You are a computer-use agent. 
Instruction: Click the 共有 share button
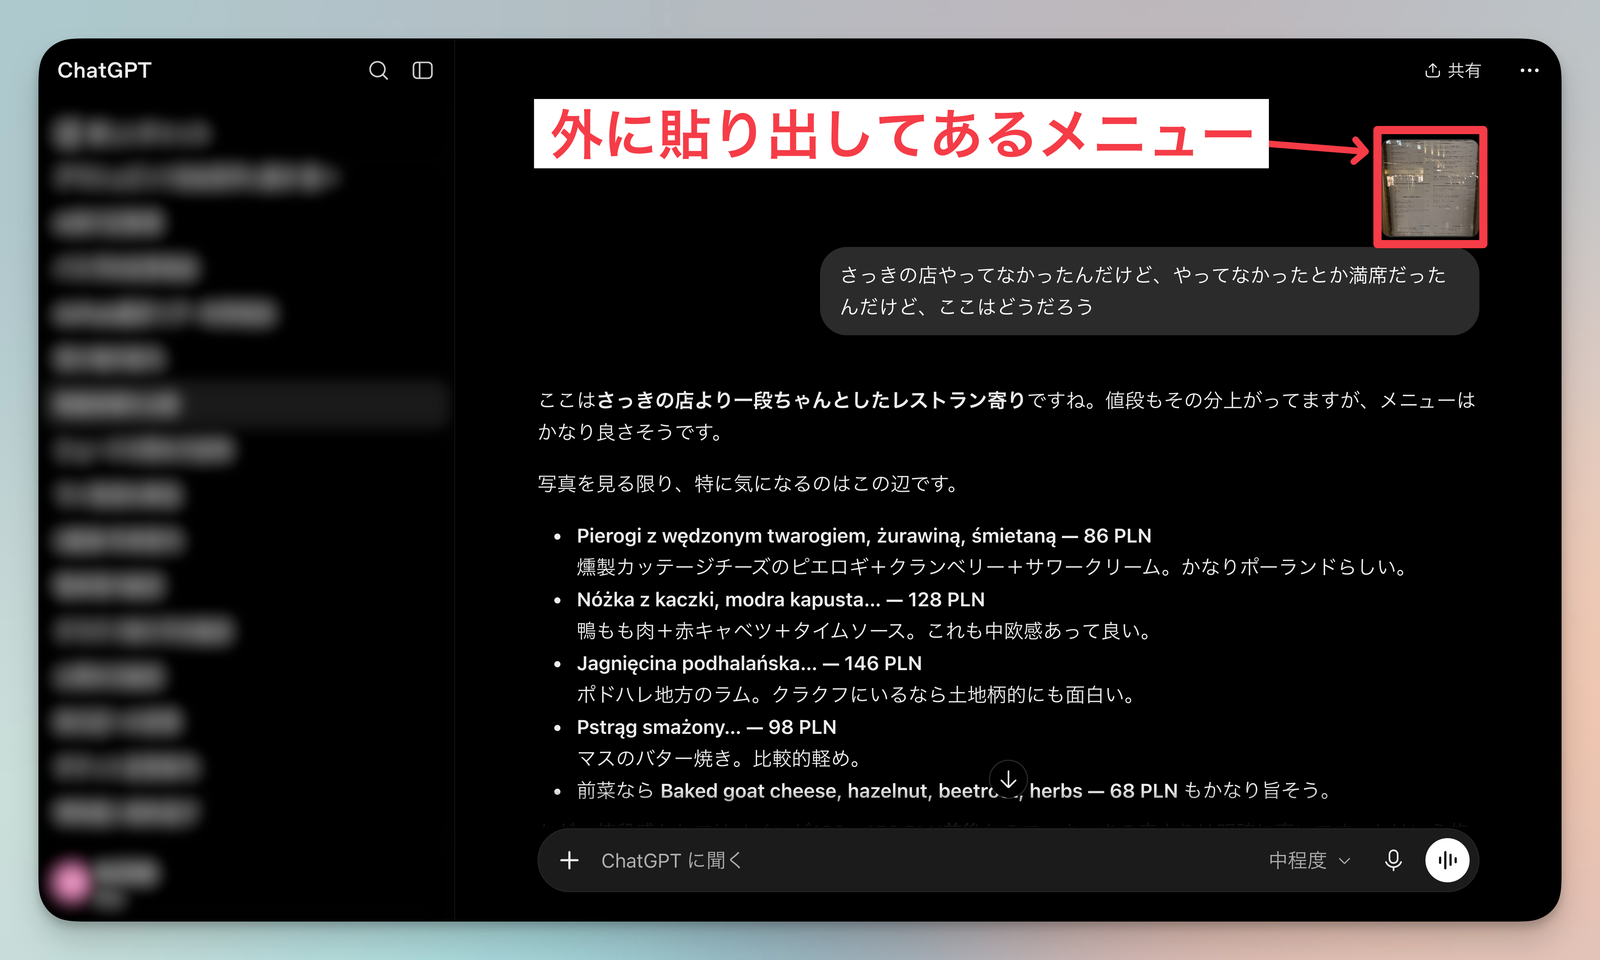[1453, 70]
